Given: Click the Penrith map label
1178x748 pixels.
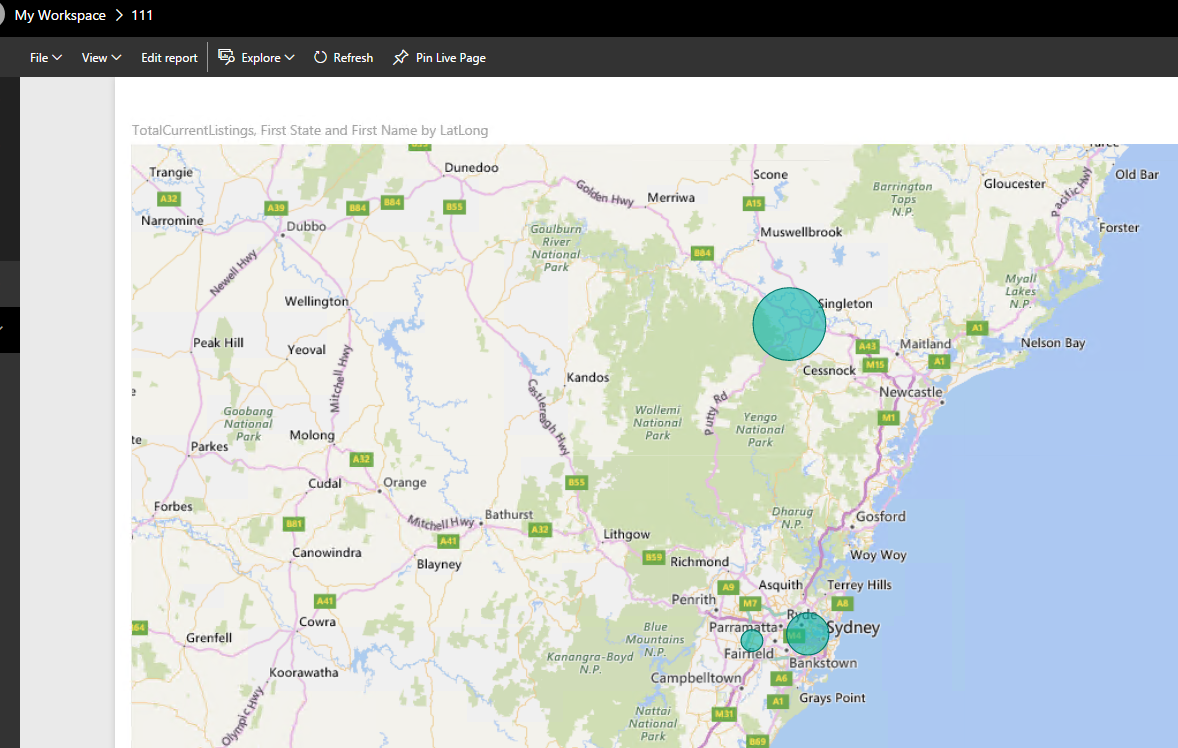Looking at the screenshot, I should [x=693, y=599].
